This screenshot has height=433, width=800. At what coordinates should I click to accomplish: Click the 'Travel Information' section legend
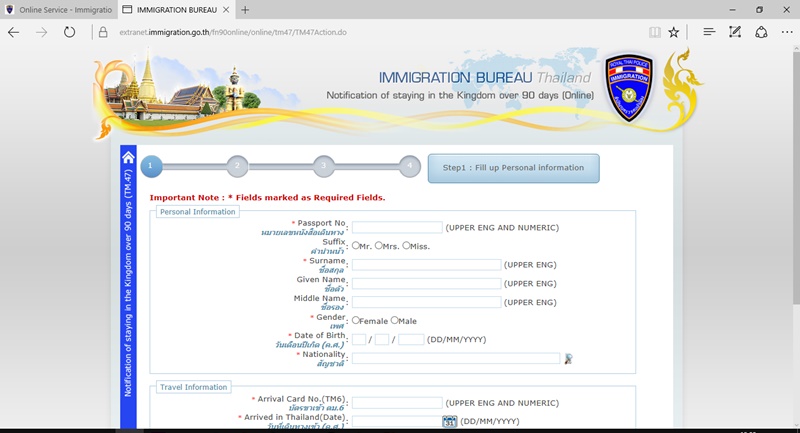pos(193,387)
